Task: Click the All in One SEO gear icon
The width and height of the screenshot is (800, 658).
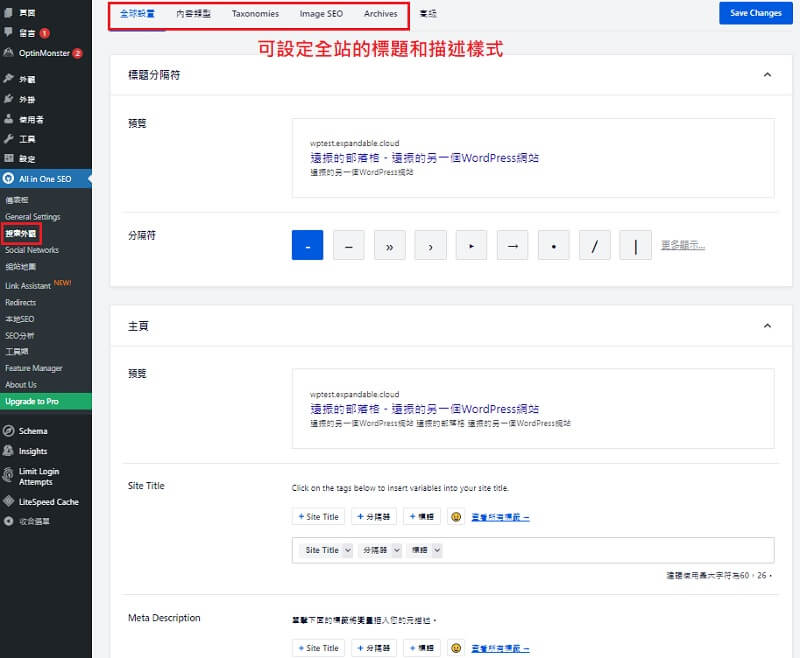Action: click(8, 179)
